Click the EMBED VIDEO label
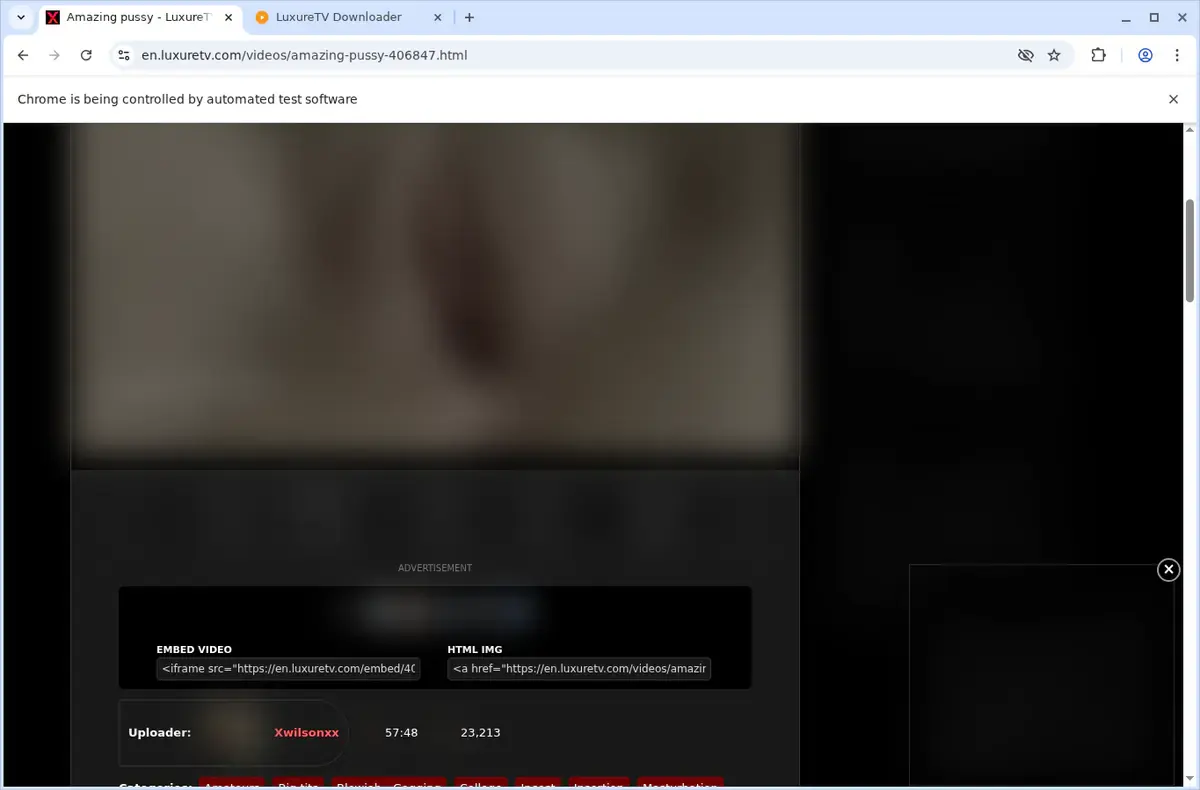 coord(194,650)
